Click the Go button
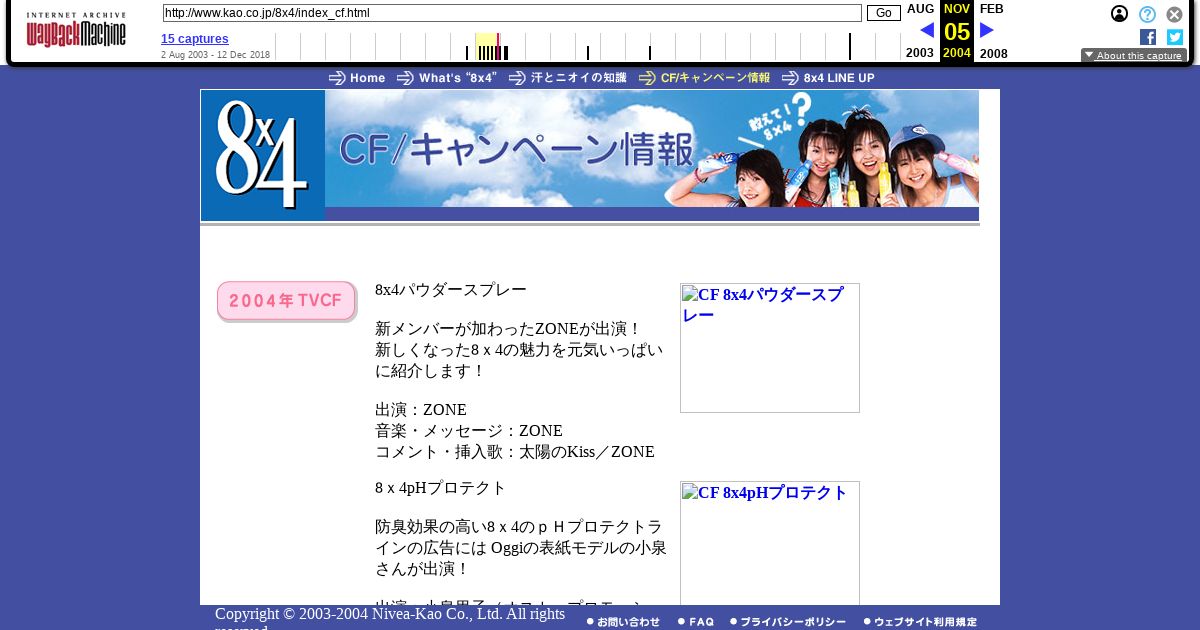The image size is (1200, 630). coord(883,13)
